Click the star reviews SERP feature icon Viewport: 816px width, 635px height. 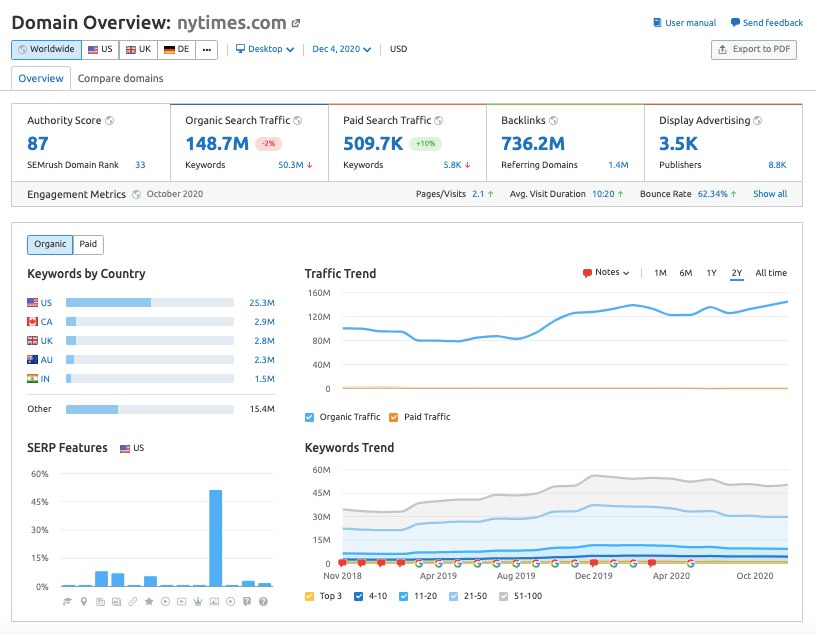[149, 602]
